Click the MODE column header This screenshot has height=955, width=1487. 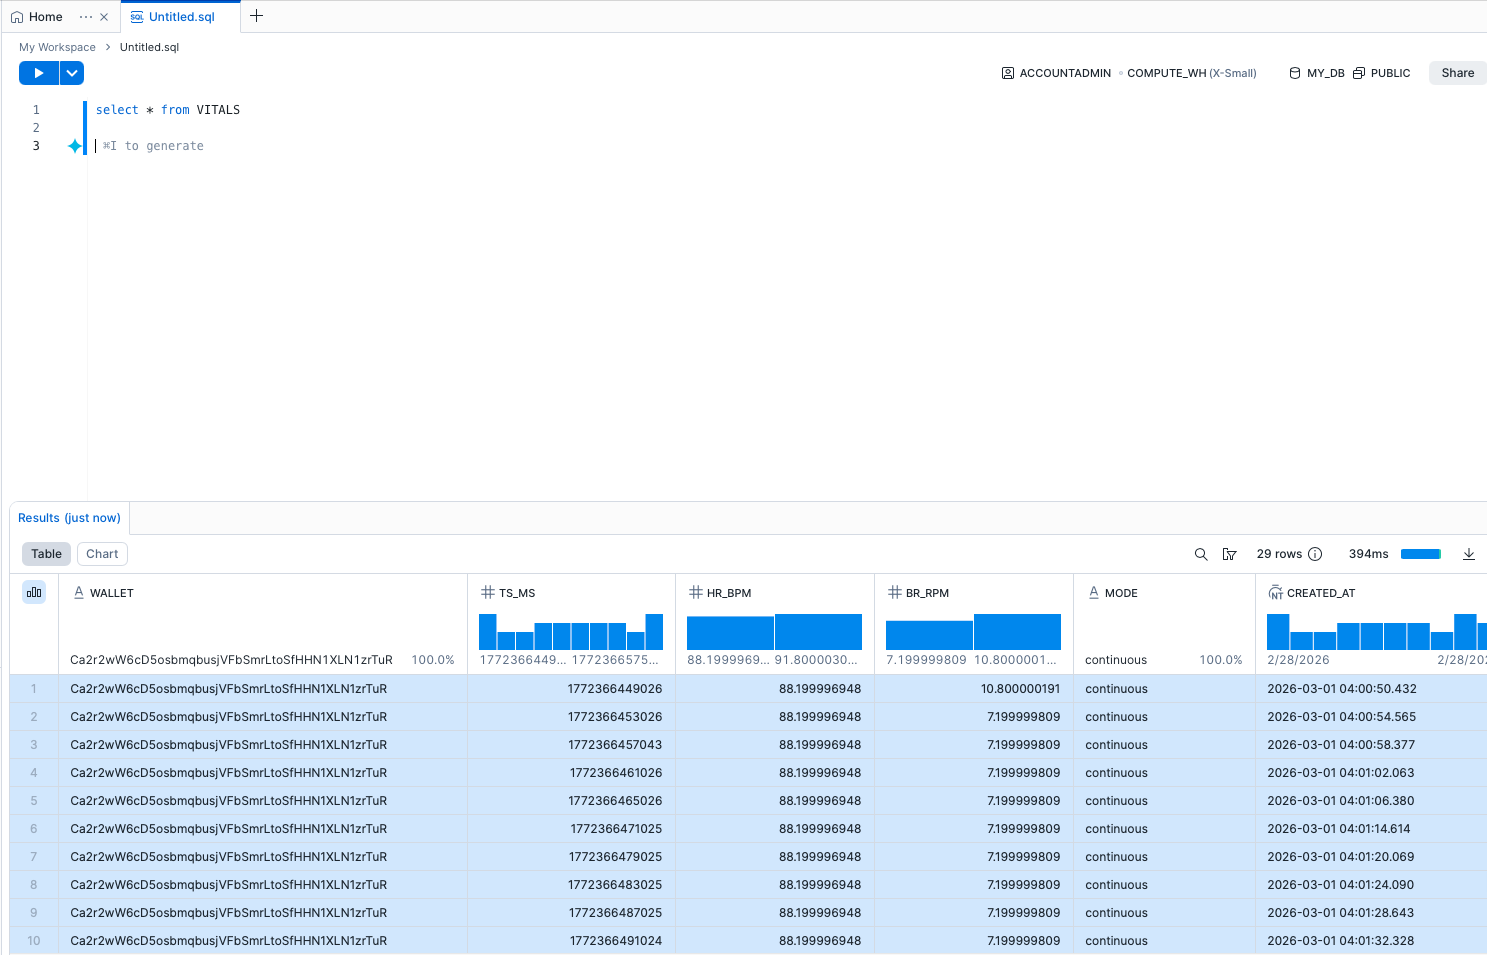coord(1121,593)
